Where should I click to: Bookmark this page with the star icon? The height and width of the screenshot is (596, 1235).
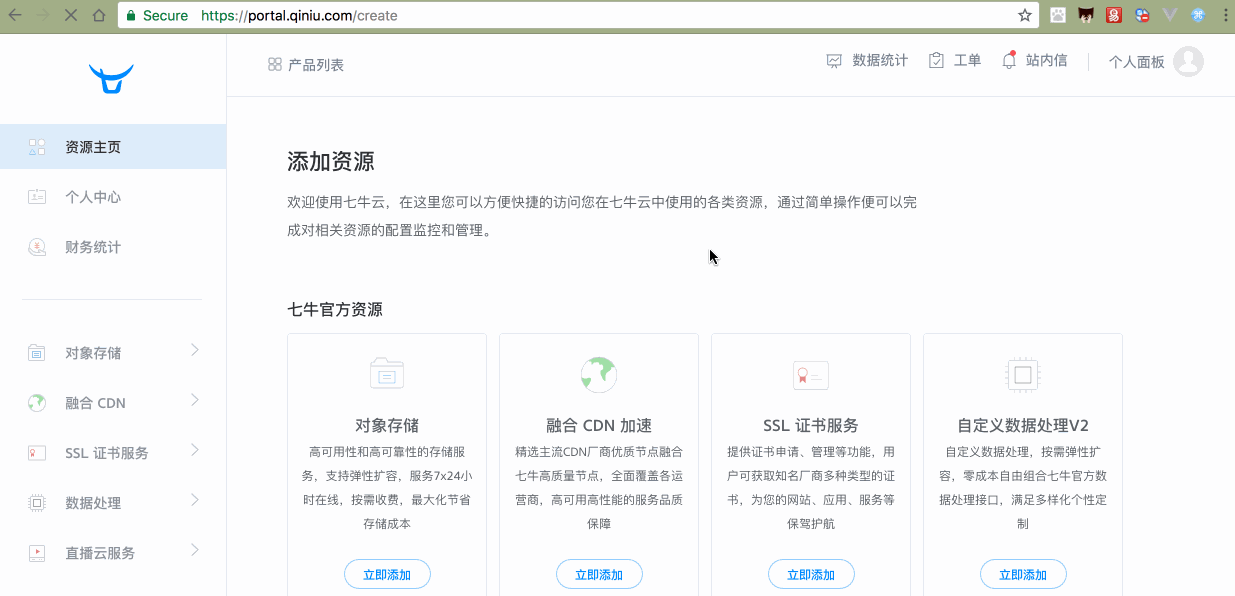coord(1024,15)
